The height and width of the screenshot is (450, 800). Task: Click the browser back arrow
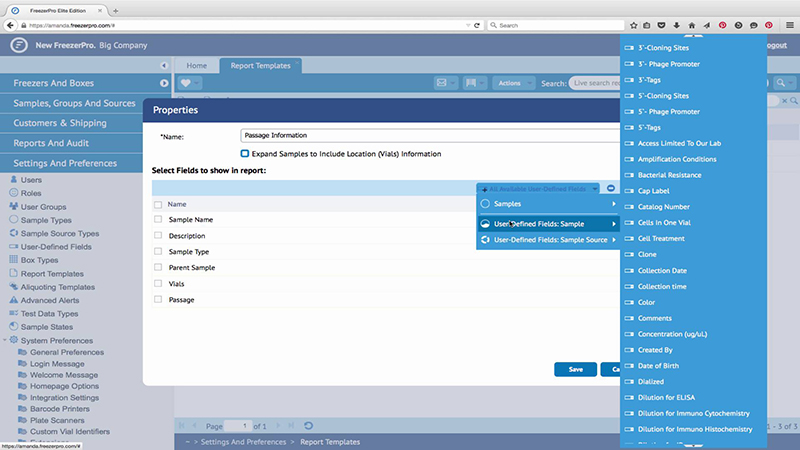click(x=10, y=25)
